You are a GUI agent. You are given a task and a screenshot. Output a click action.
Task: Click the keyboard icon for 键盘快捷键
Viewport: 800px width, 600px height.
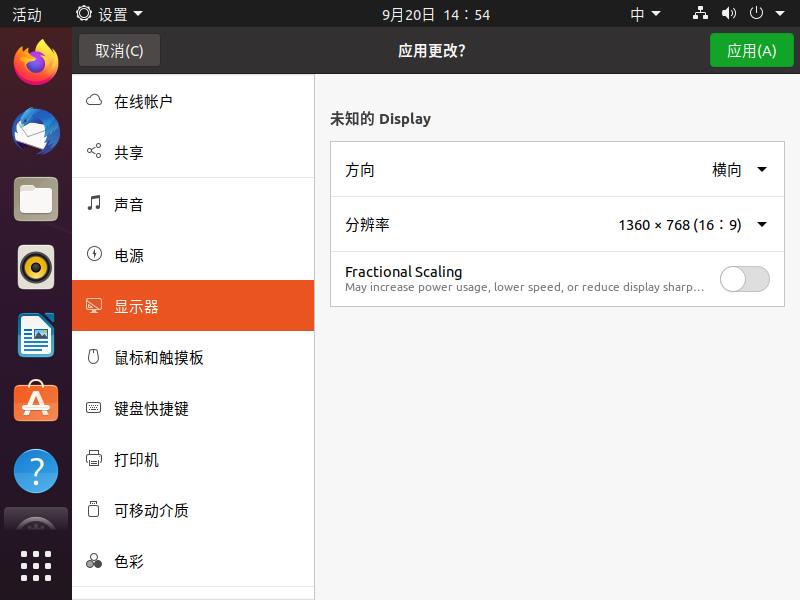94,408
